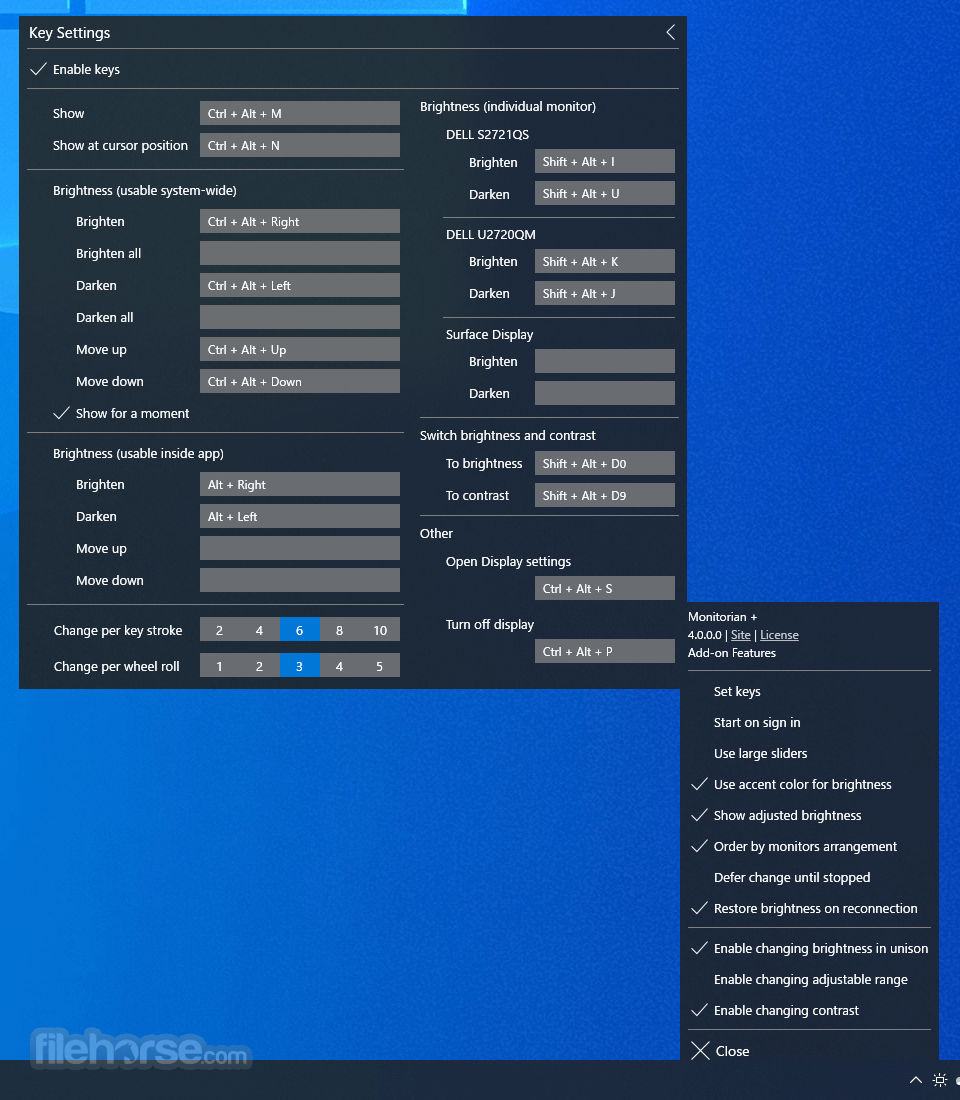Click DELL S2721QS Brighten hotkey field

pos(605,161)
